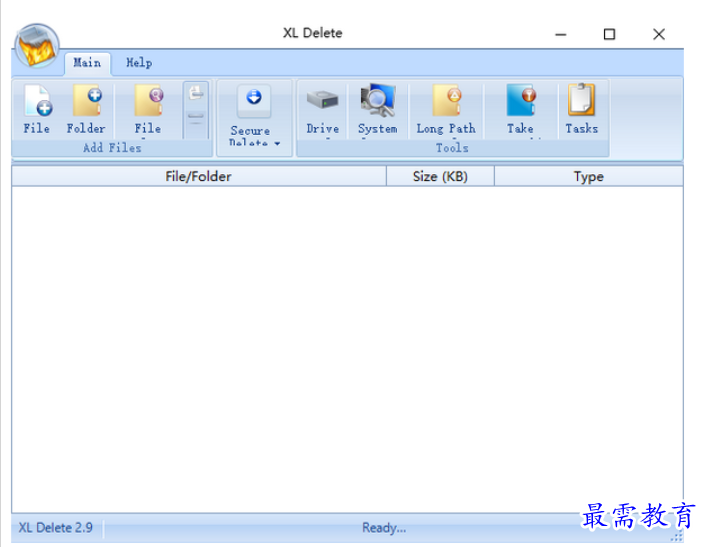Sort by Size (KB) column header

coord(440,176)
